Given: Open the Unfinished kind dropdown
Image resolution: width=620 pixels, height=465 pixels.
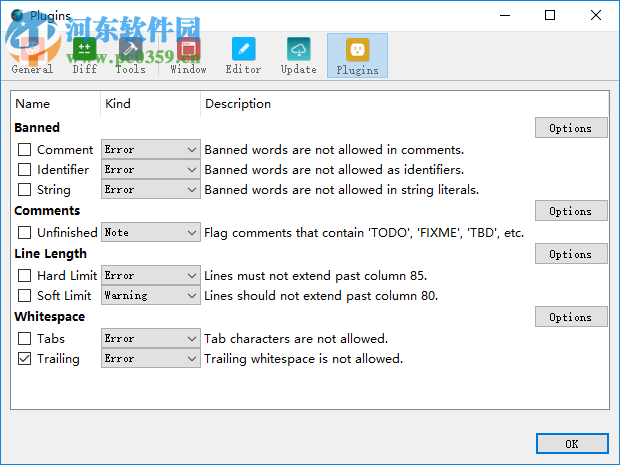Looking at the screenshot, I should coord(151,232).
